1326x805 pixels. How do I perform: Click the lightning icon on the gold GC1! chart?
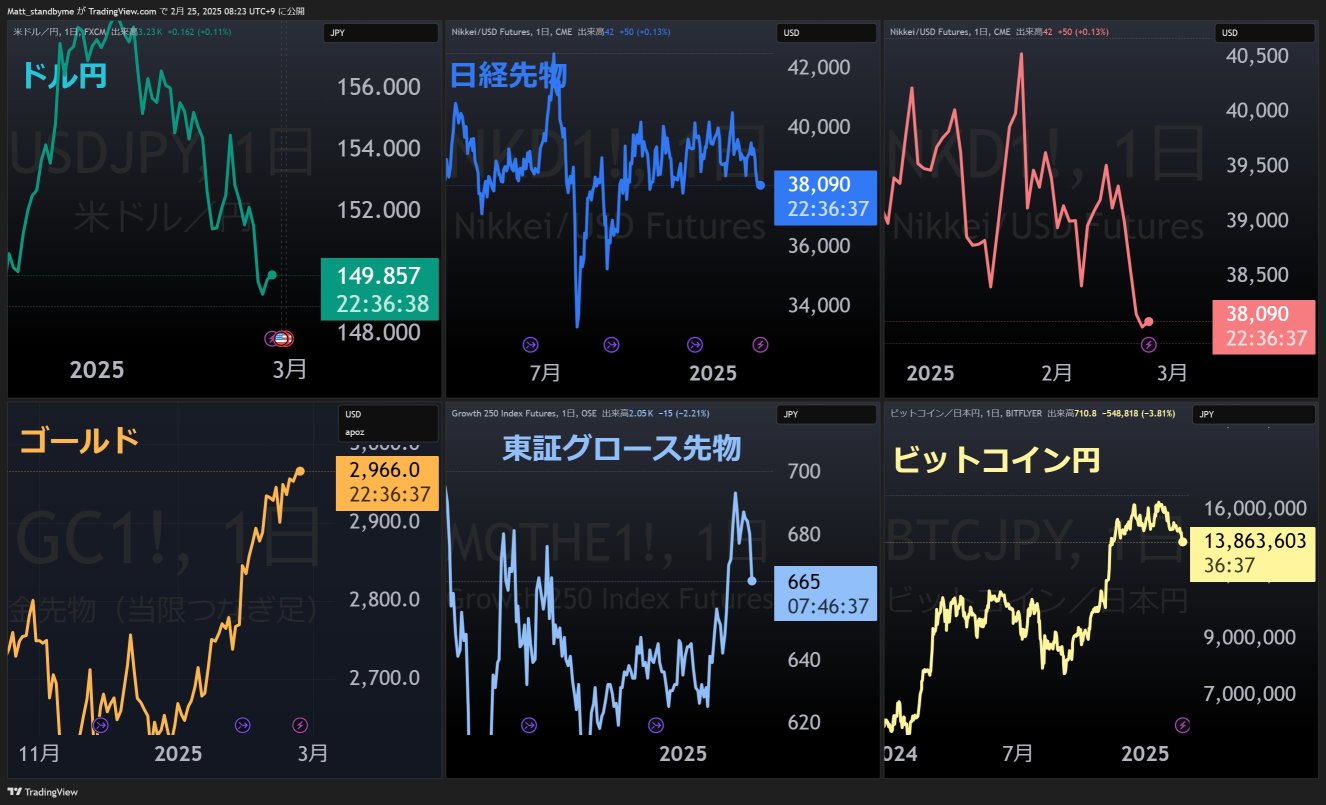pos(300,725)
